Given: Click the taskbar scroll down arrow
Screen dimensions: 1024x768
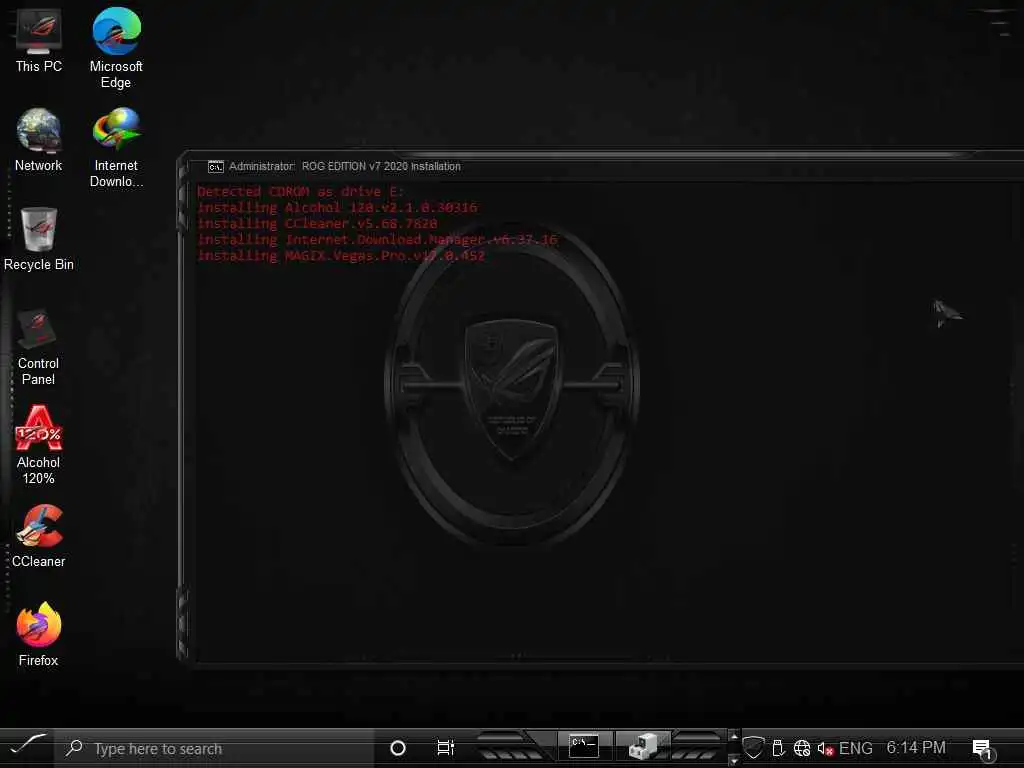Looking at the screenshot, I should click(x=733, y=760).
